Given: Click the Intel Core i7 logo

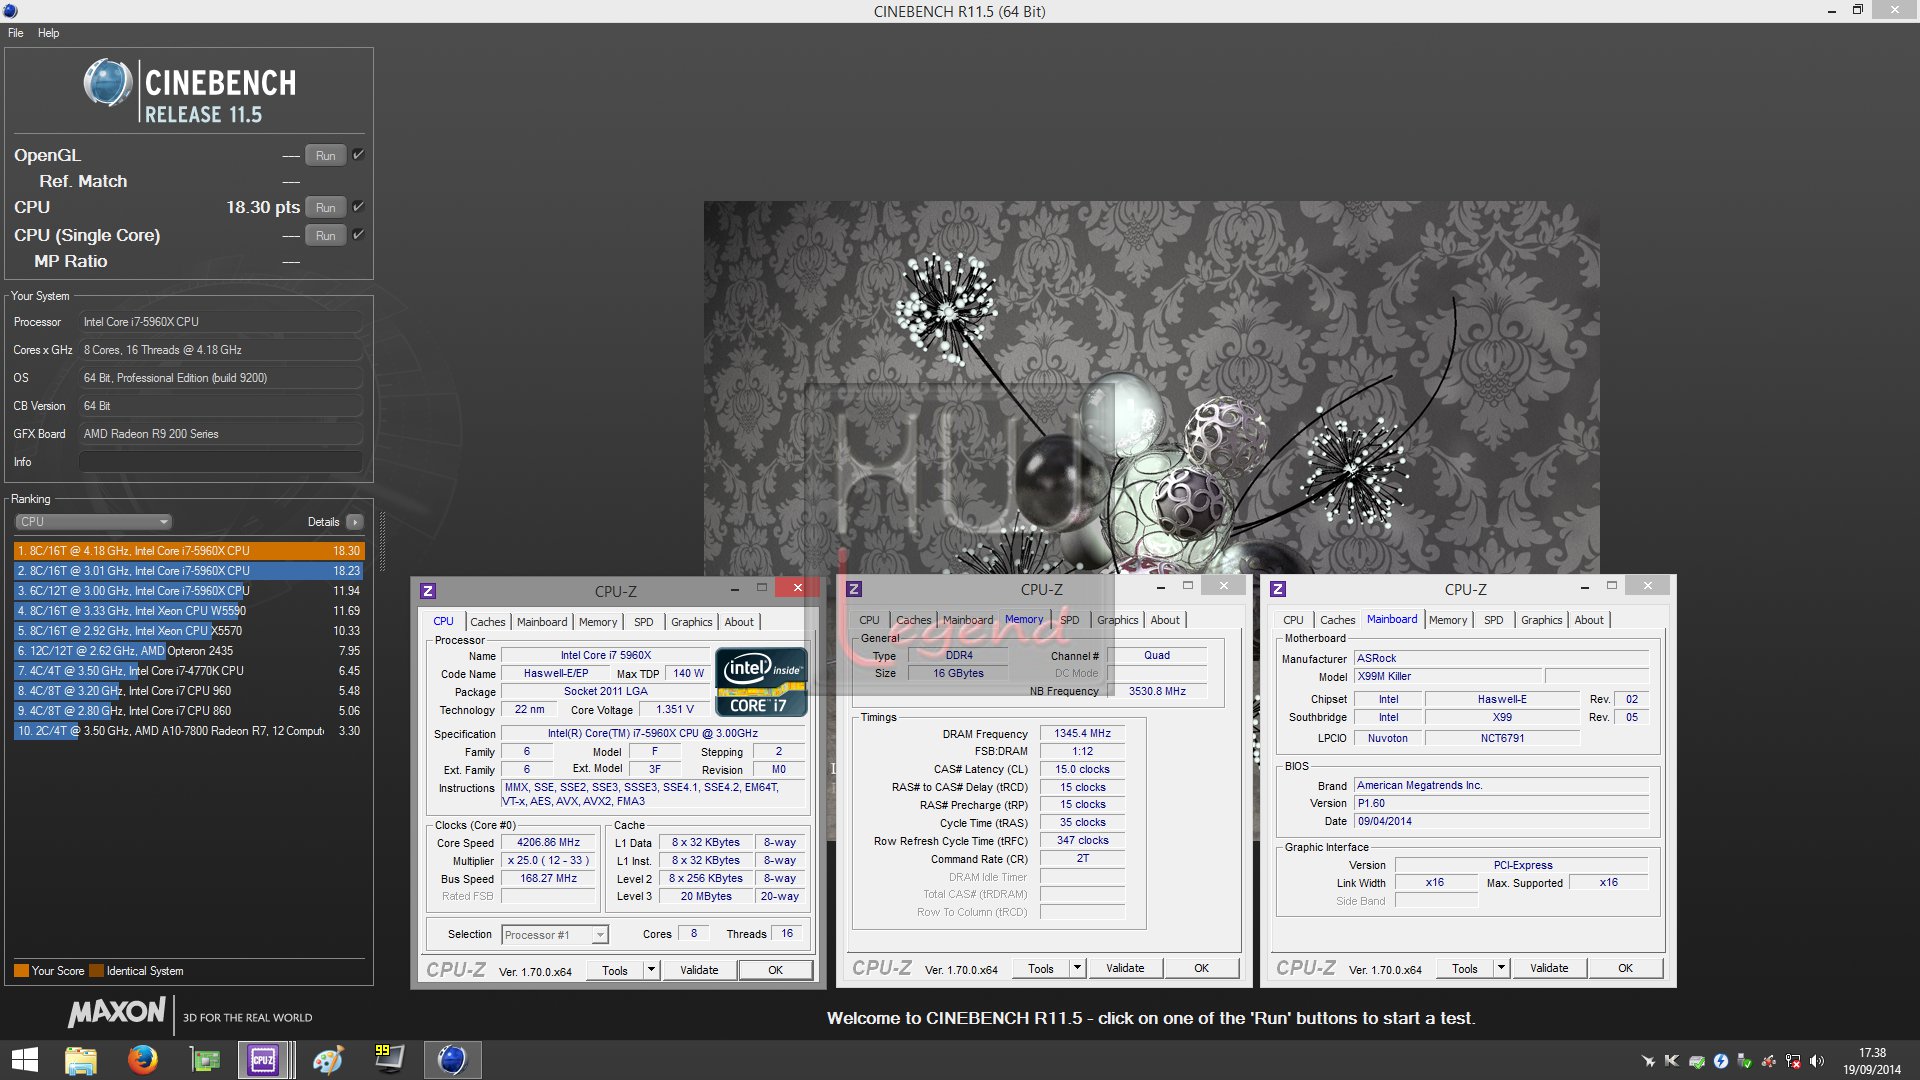Looking at the screenshot, I should click(761, 682).
